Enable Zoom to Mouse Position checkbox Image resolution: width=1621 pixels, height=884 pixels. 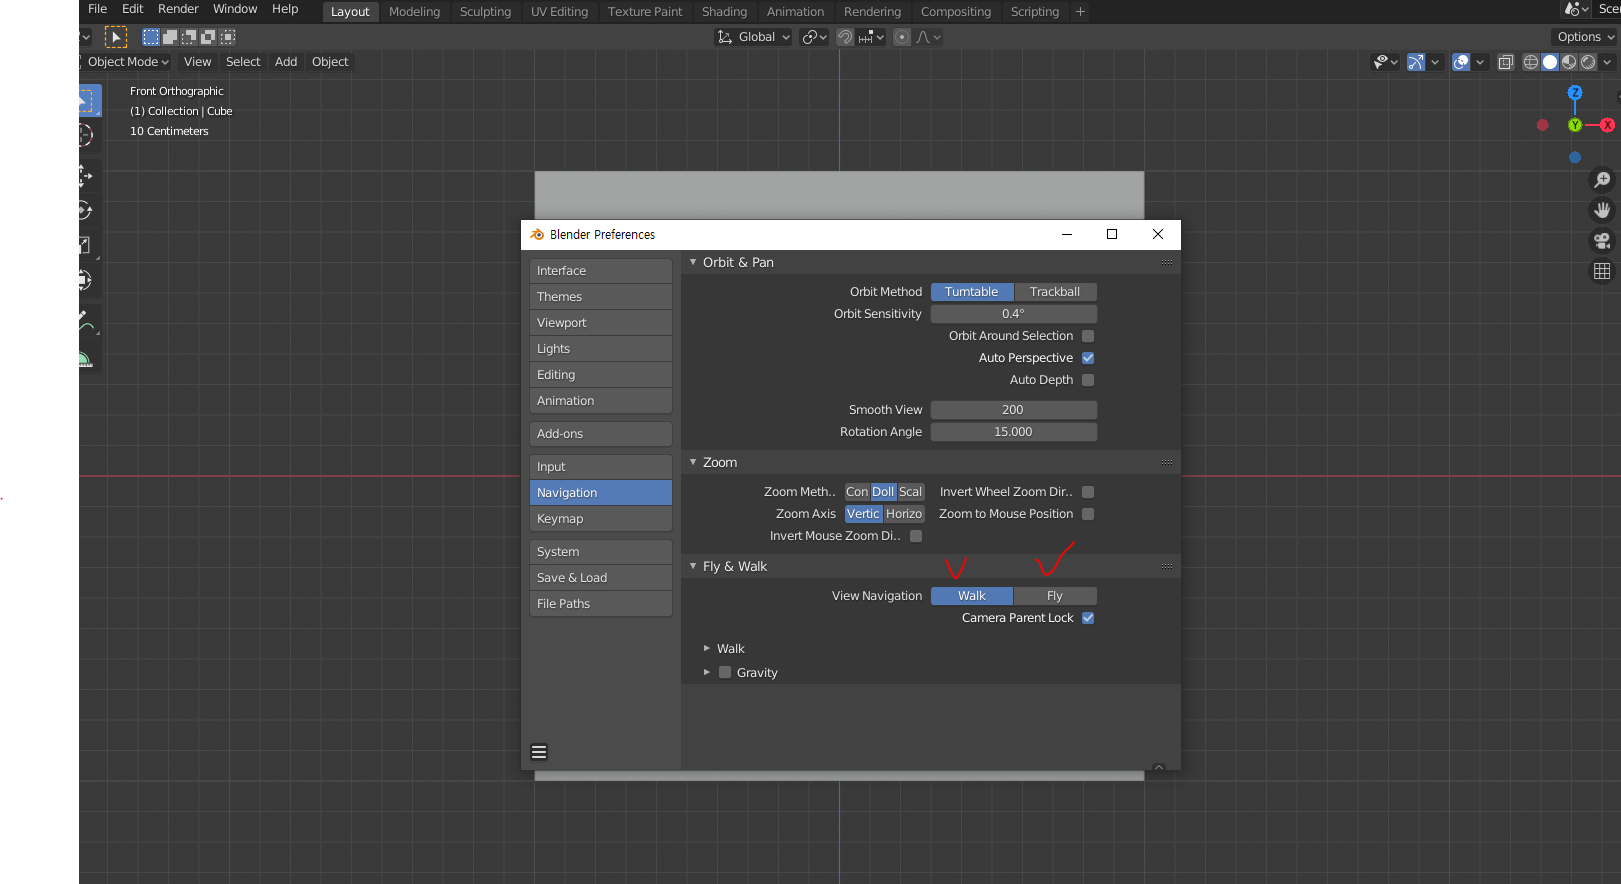tap(1088, 514)
